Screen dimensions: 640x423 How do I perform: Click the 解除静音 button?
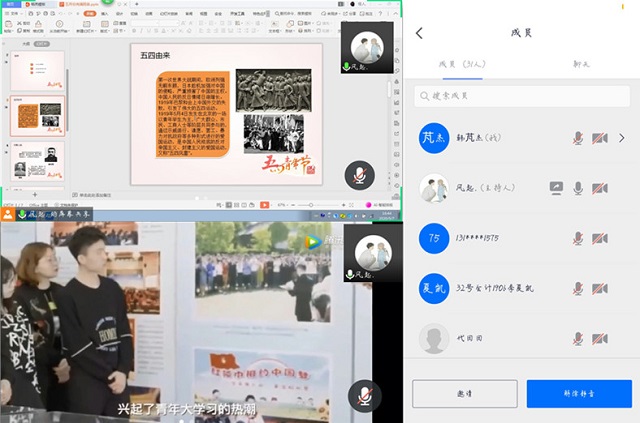(579, 394)
